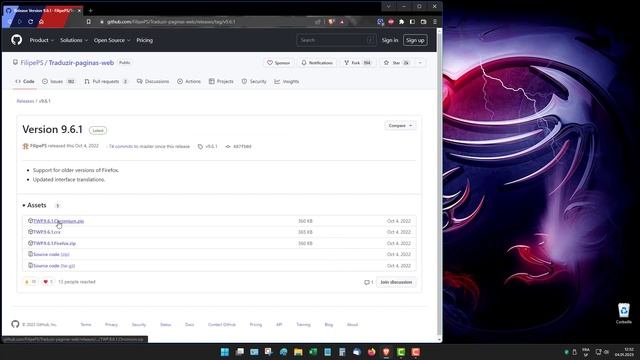Switch to the Issues tab
This screenshot has height=360, width=640.
(x=59, y=81)
